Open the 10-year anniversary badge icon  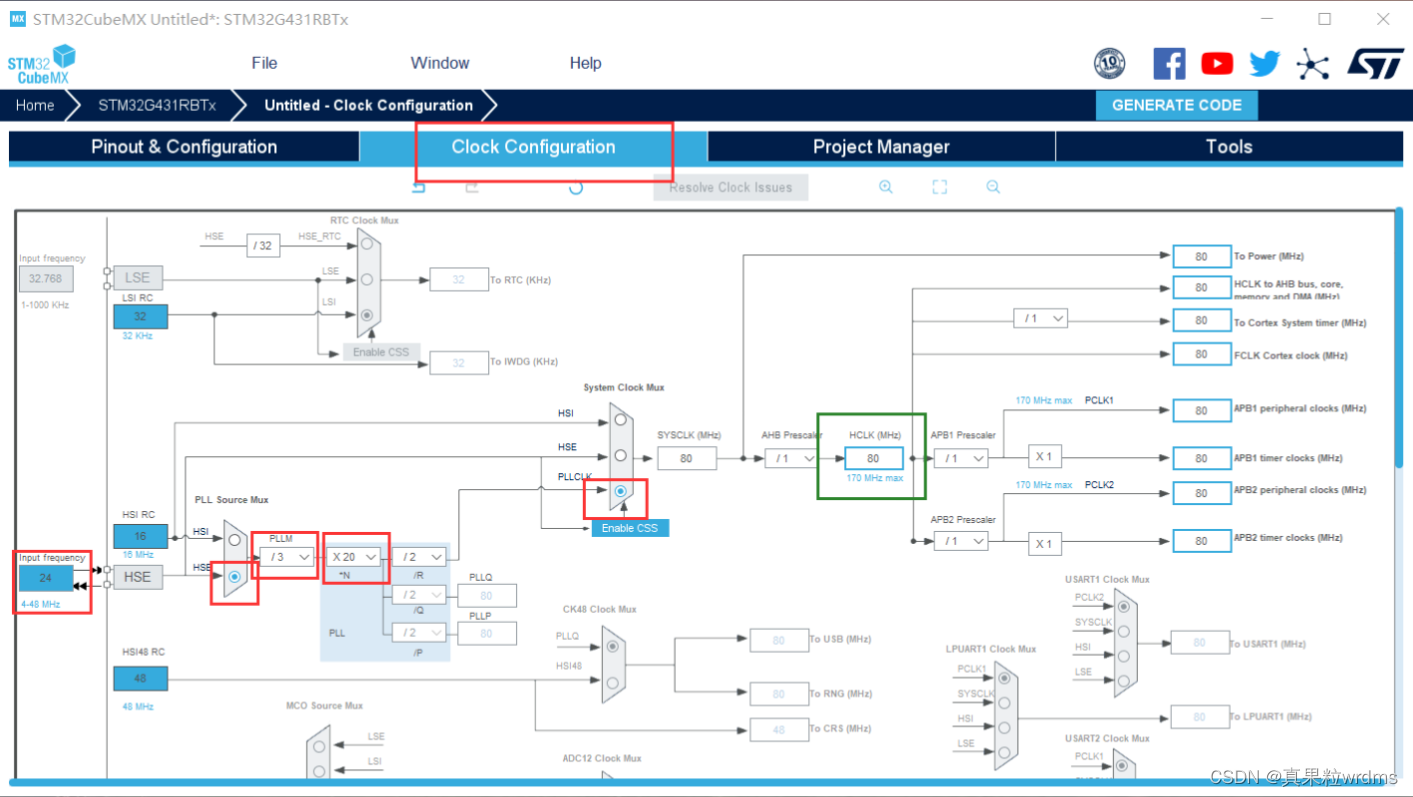tap(1109, 64)
